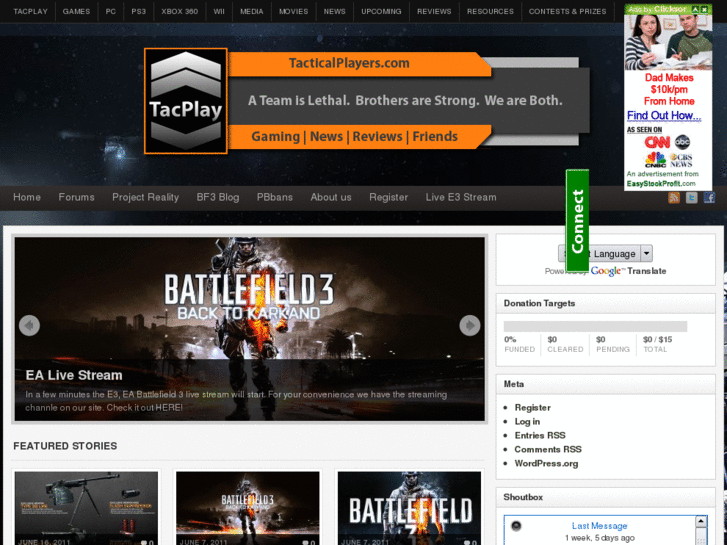
Task: Open the CONTESTS & PRIZES menu item
Action: [x=568, y=11]
